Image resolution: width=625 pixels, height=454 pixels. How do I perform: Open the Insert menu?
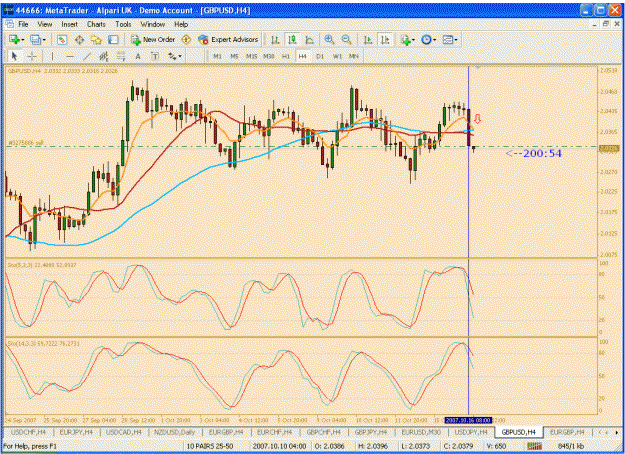click(69, 24)
